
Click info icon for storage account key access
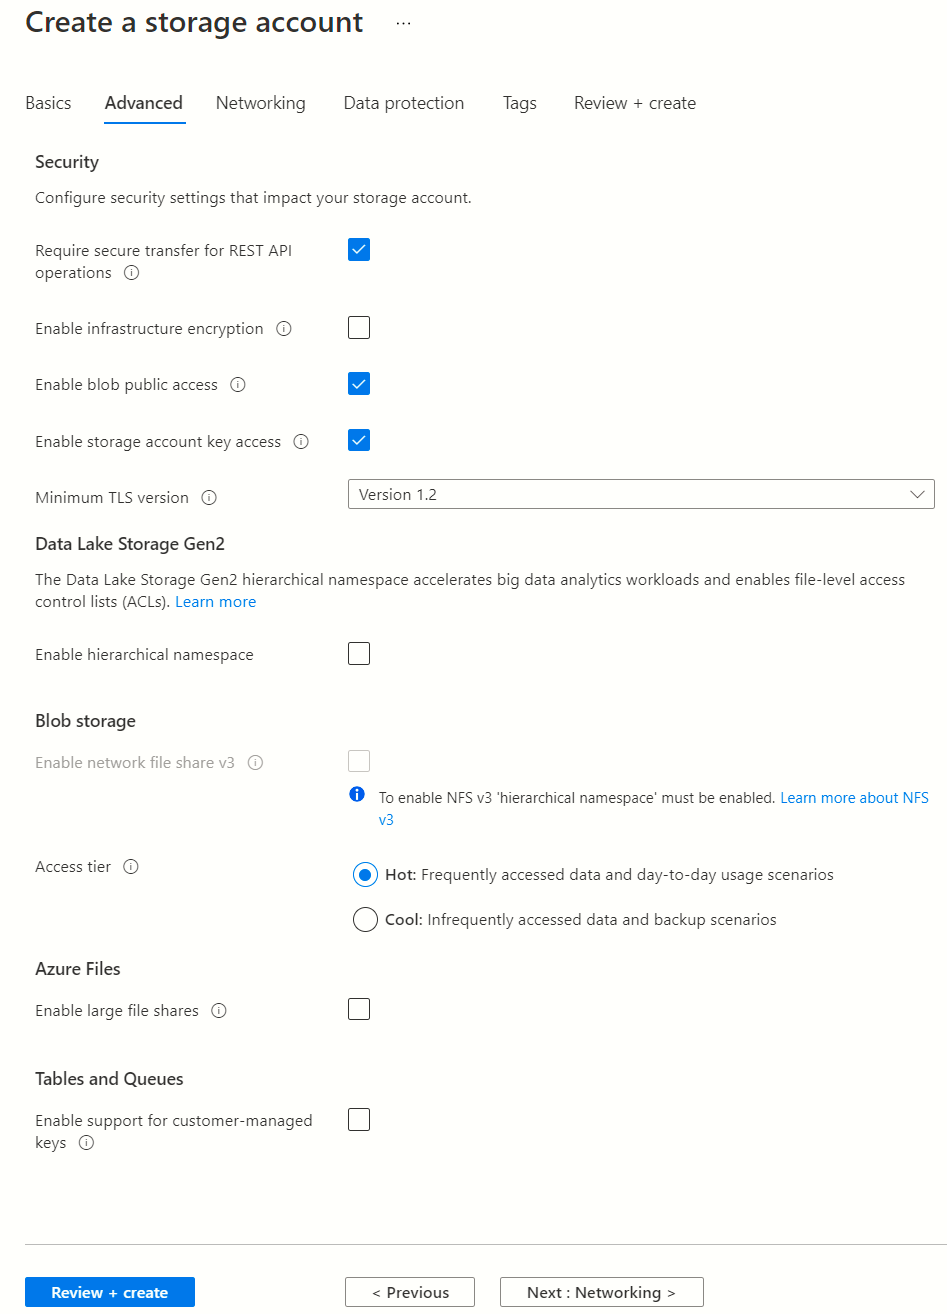(301, 442)
